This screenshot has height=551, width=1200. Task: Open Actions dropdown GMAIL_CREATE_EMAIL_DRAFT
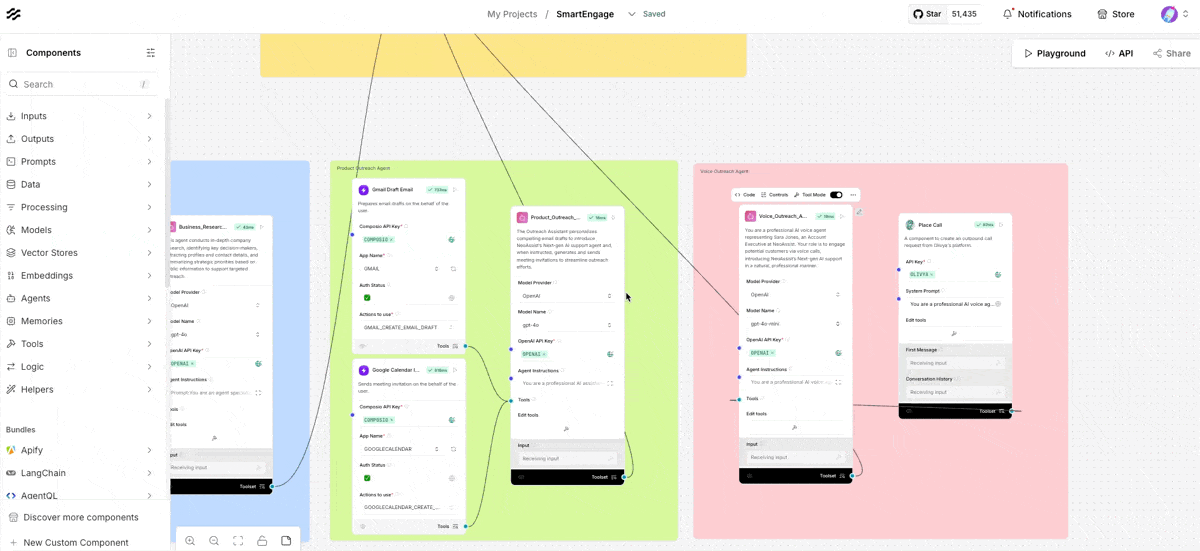coord(408,327)
